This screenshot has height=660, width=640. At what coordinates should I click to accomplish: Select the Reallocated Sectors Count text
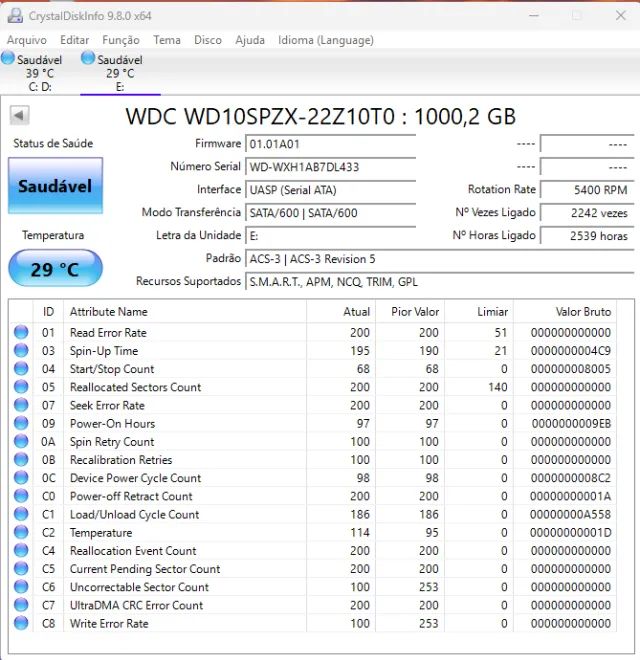point(136,387)
